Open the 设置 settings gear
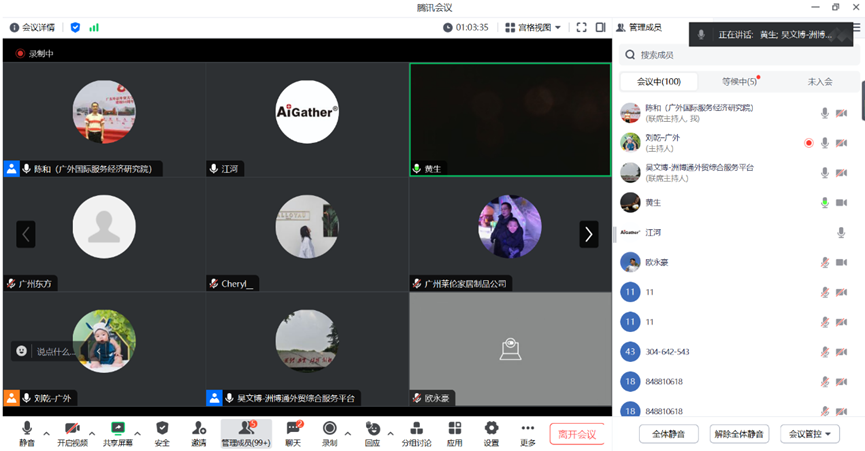The width and height of the screenshot is (865, 451). (x=491, y=429)
